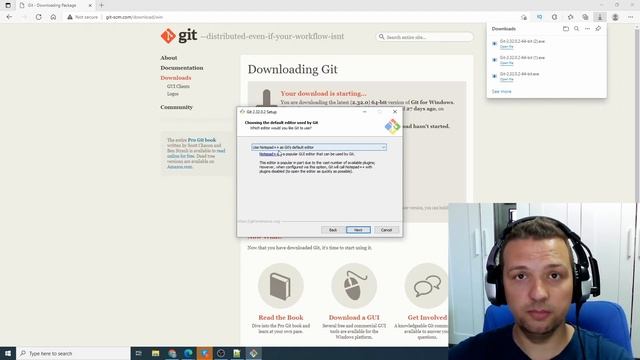Image resolution: width=640 pixels, height=360 pixels.
Task: Open new browser tab with plus icon
Action: (102, 5)
